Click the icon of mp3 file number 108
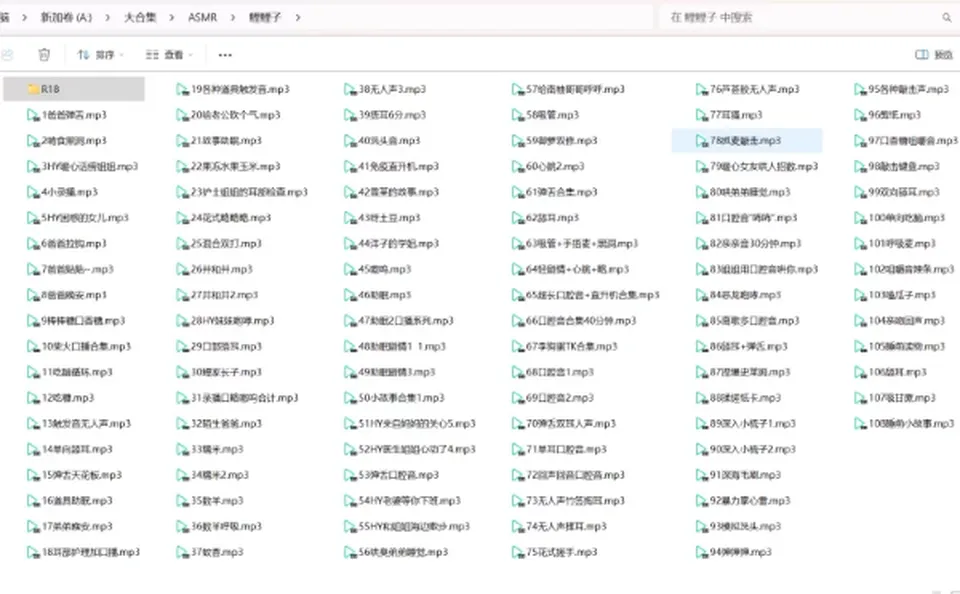960x594 pixels. pos(860,424)
